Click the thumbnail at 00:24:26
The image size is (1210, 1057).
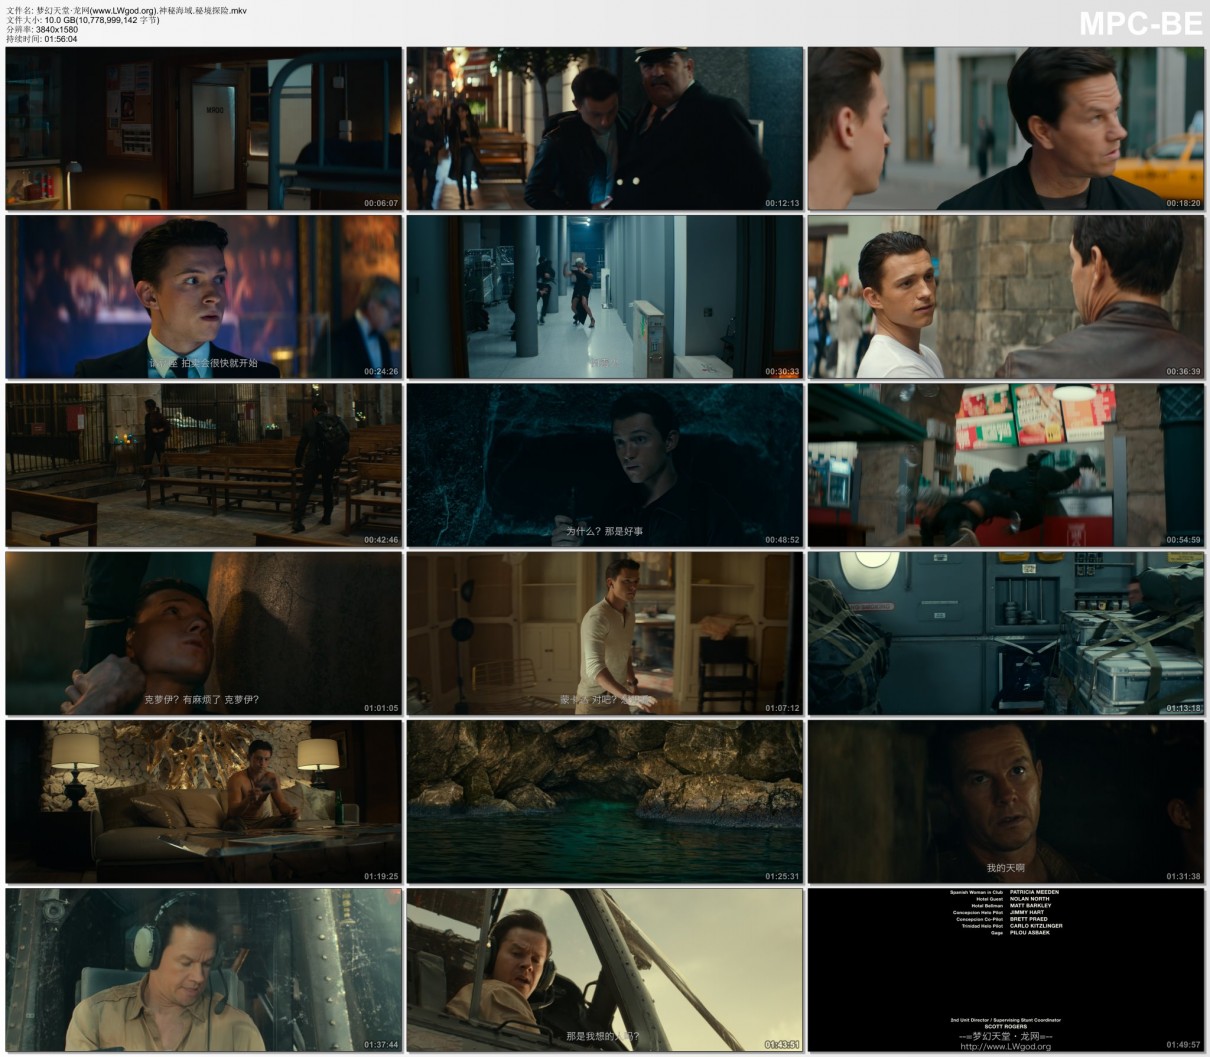(203, 297)
